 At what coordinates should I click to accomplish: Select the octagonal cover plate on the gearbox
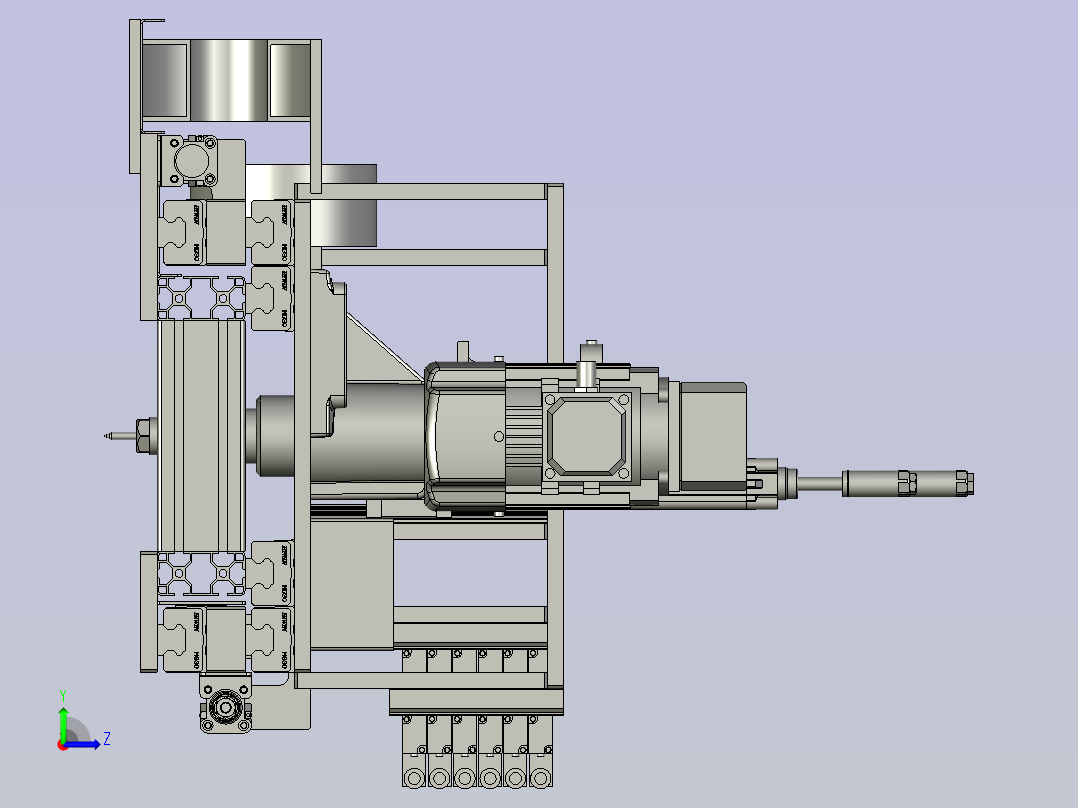pos(586,437)
